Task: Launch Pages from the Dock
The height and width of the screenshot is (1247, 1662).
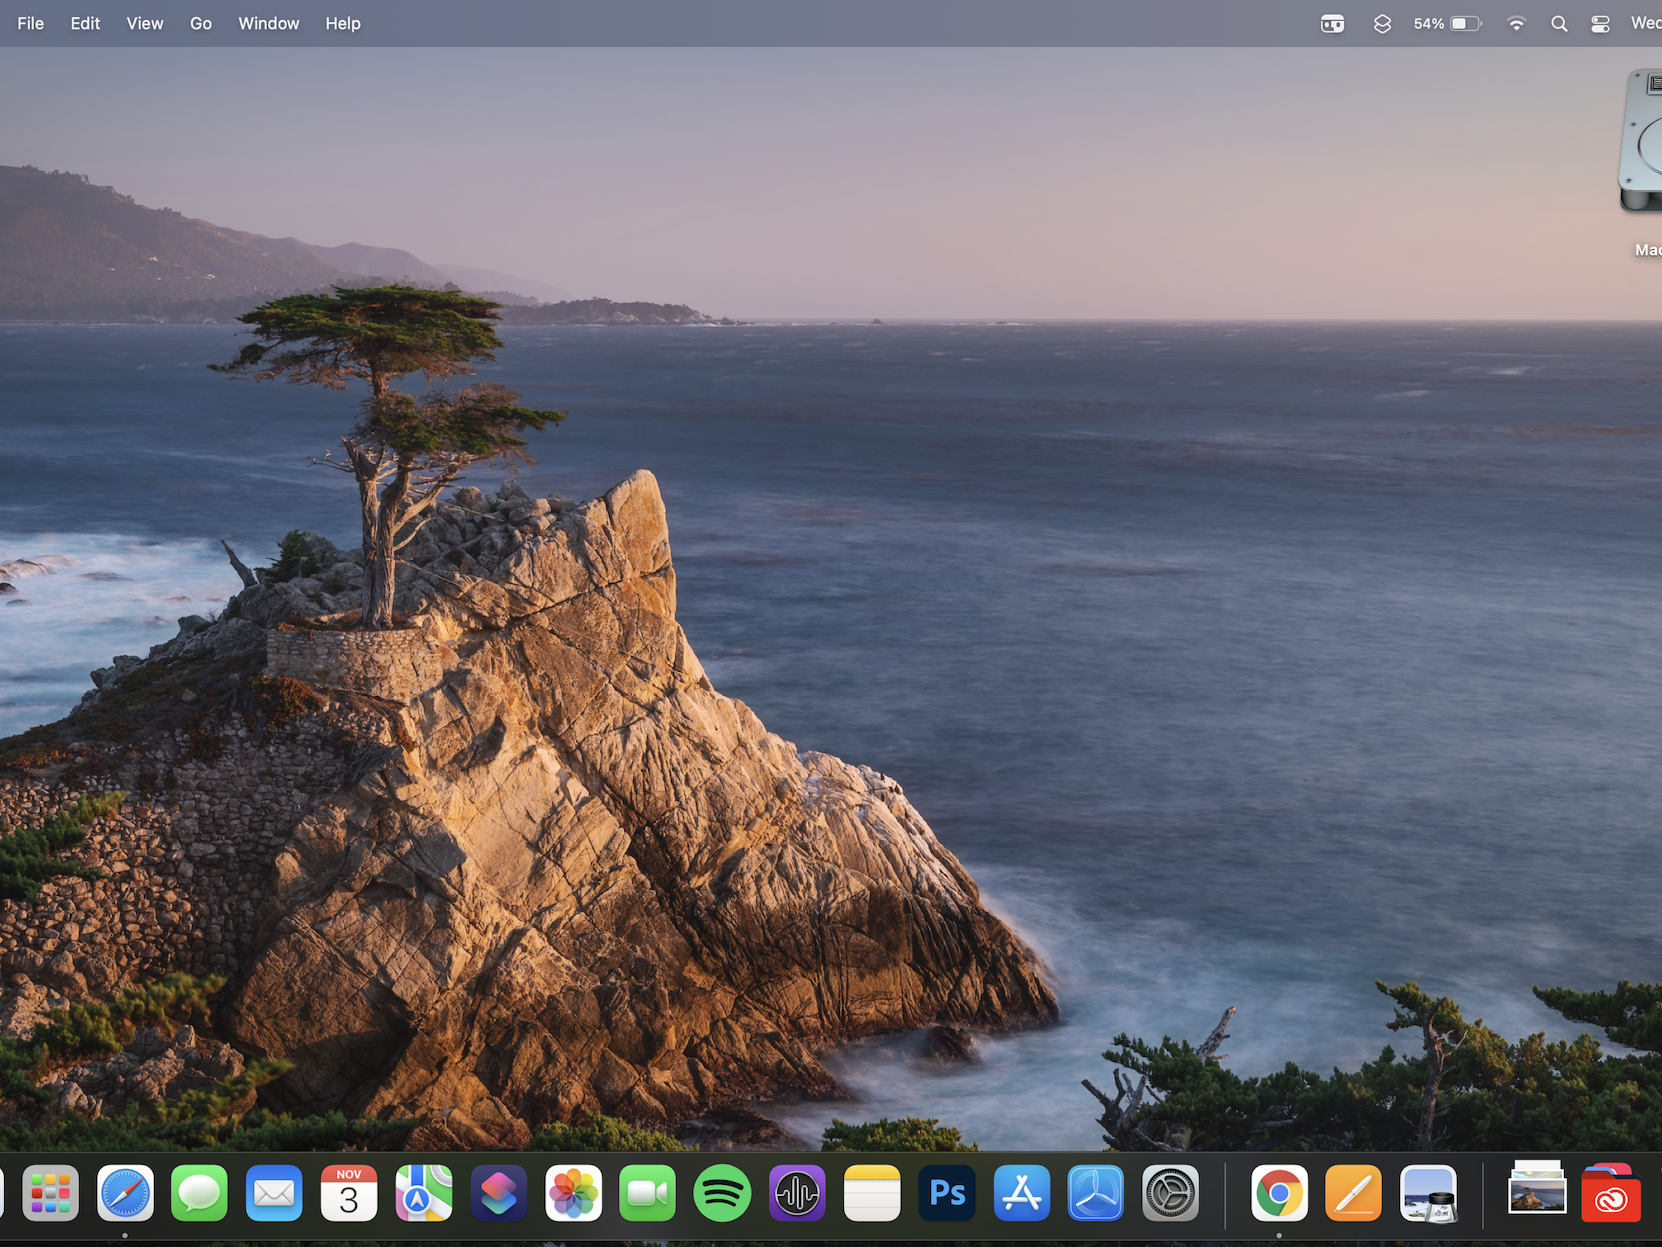Action: point(1352,1193)
